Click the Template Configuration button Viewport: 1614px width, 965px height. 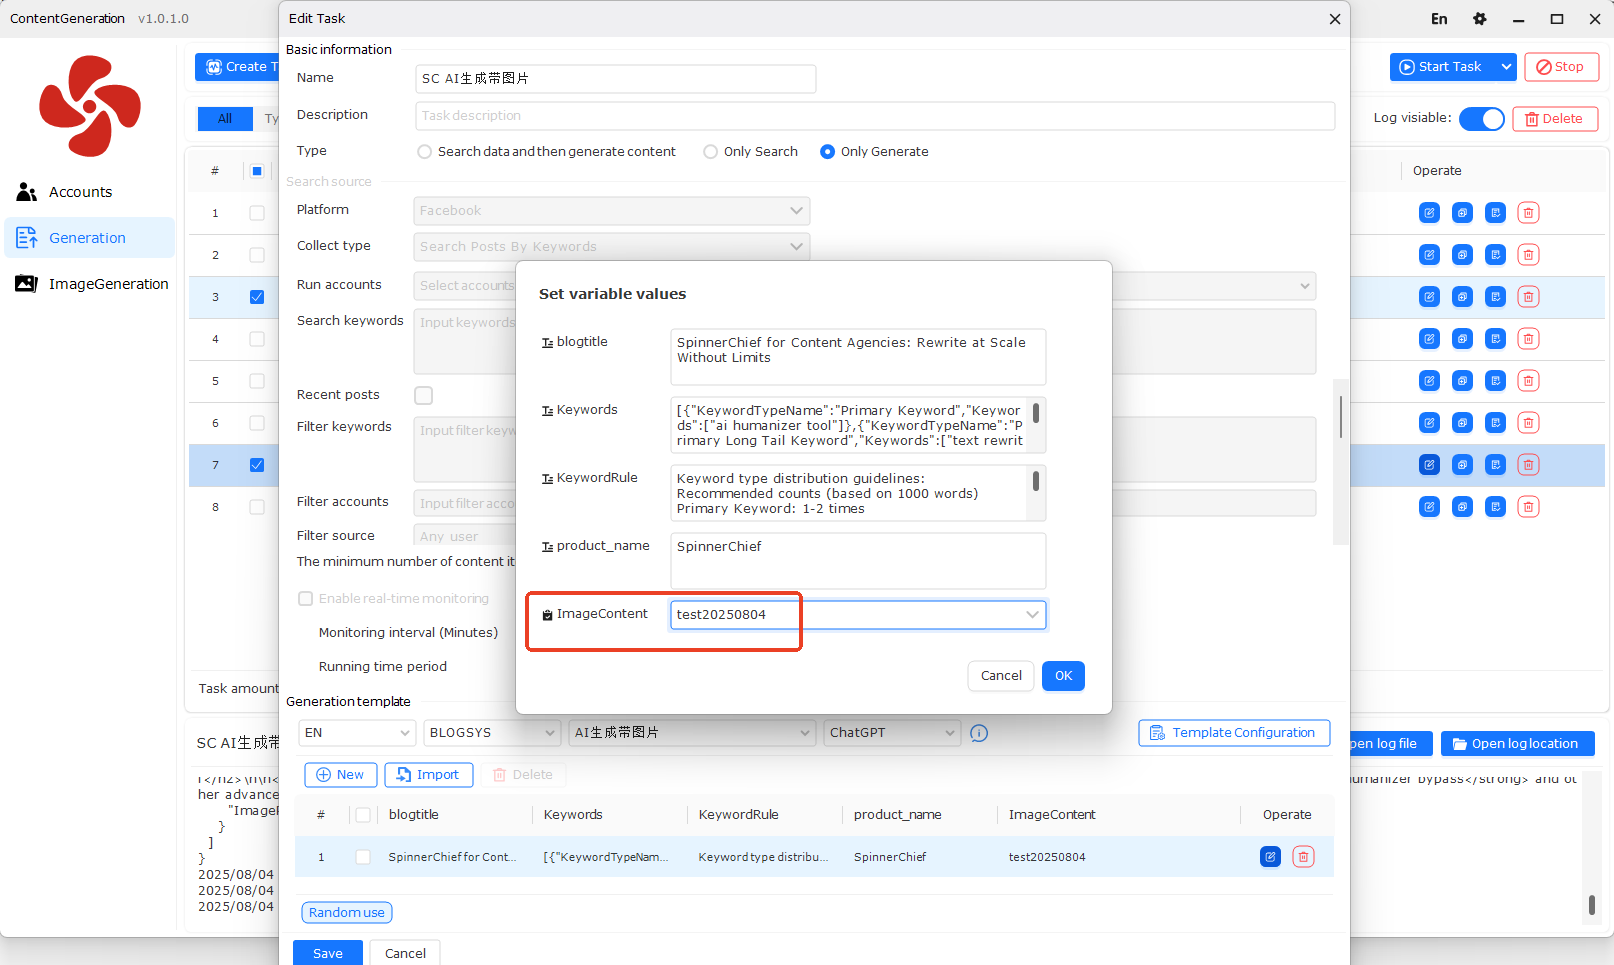(1233, 733)
